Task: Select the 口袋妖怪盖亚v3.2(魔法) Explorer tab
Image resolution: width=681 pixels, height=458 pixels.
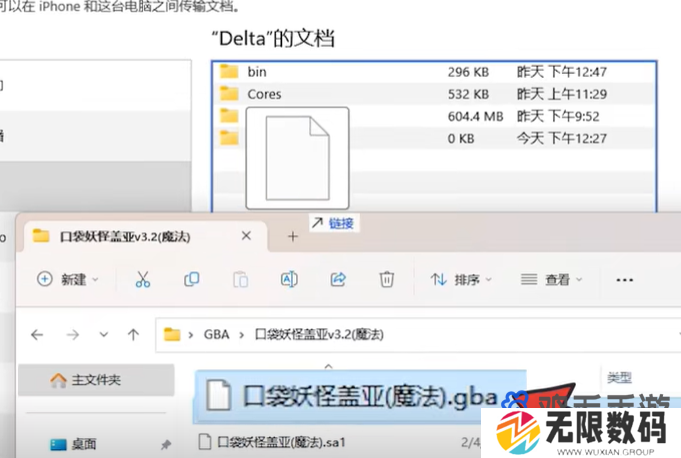Action: tap(145, 236)
